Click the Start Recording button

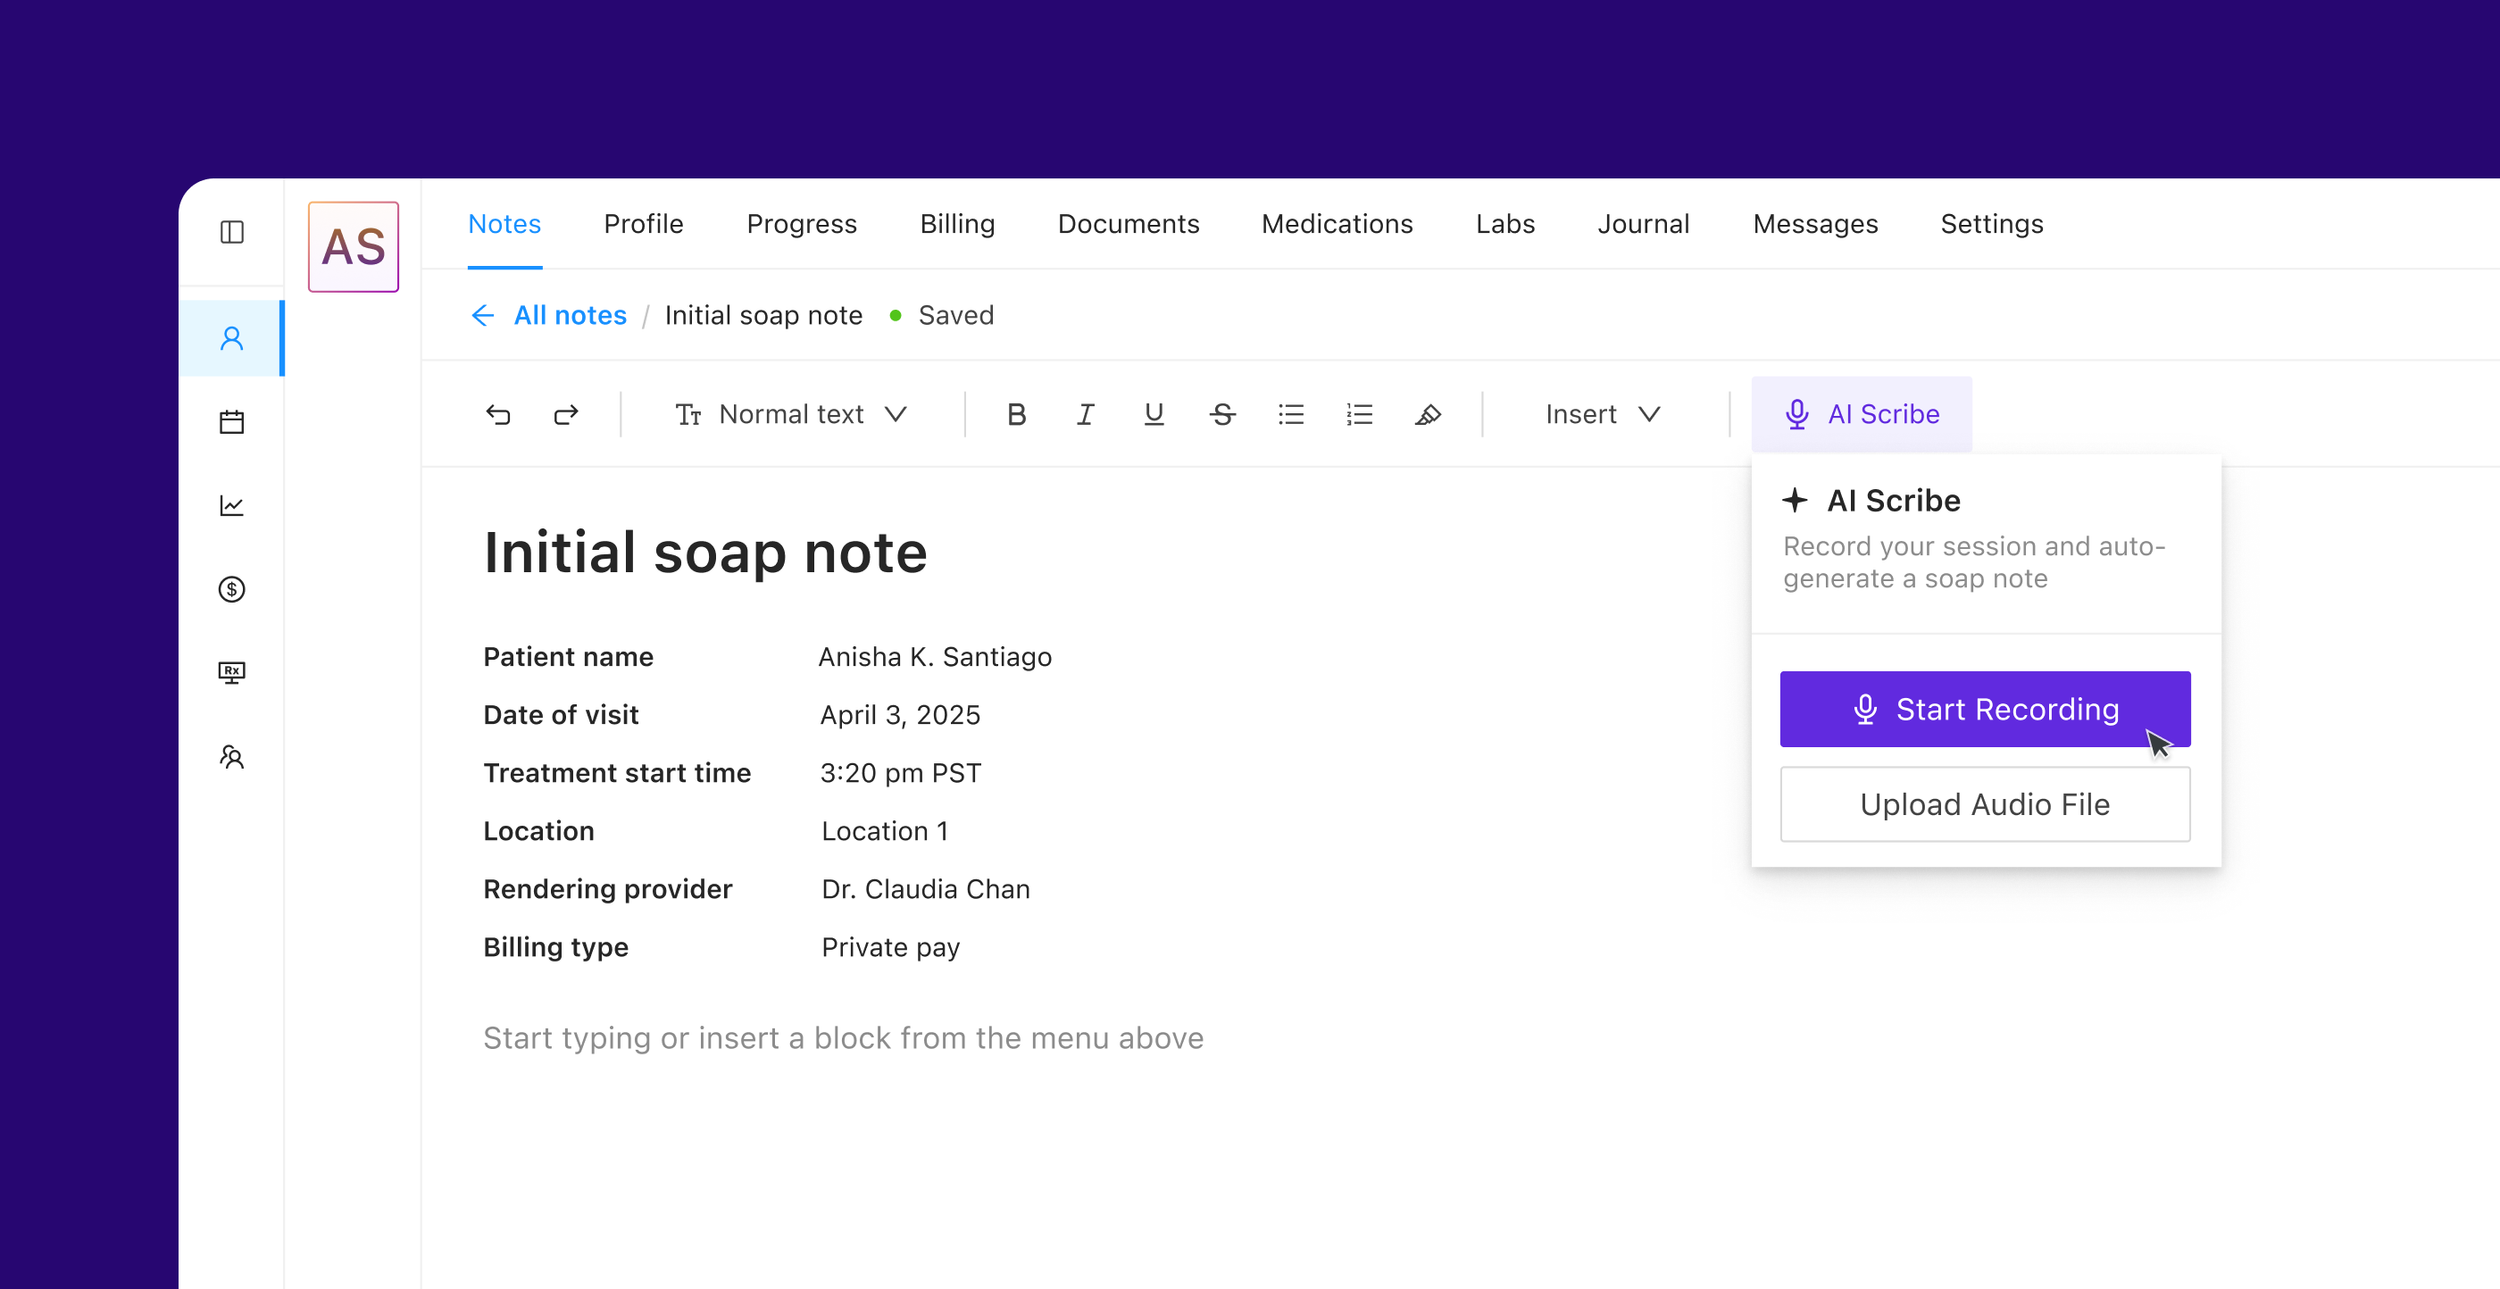pos(1985,709)
